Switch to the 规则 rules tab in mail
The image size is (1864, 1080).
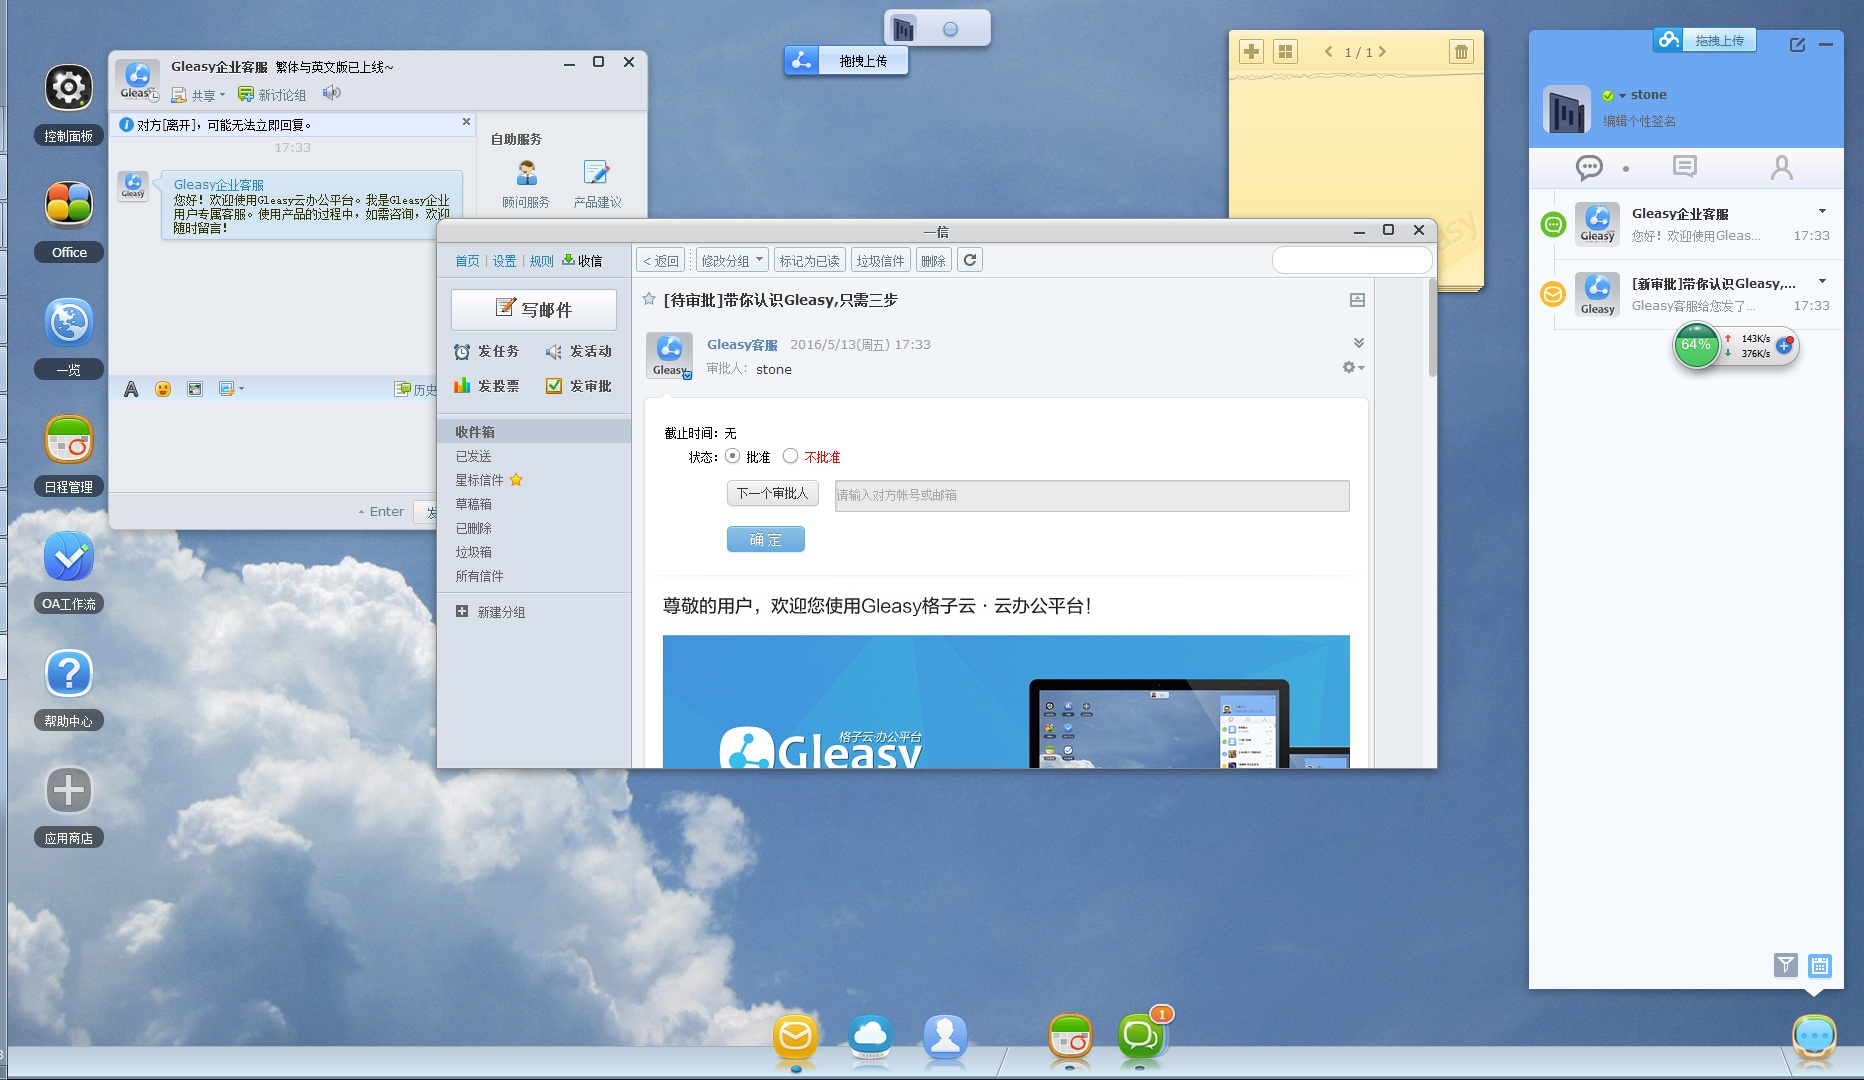[x=541, y=261]
